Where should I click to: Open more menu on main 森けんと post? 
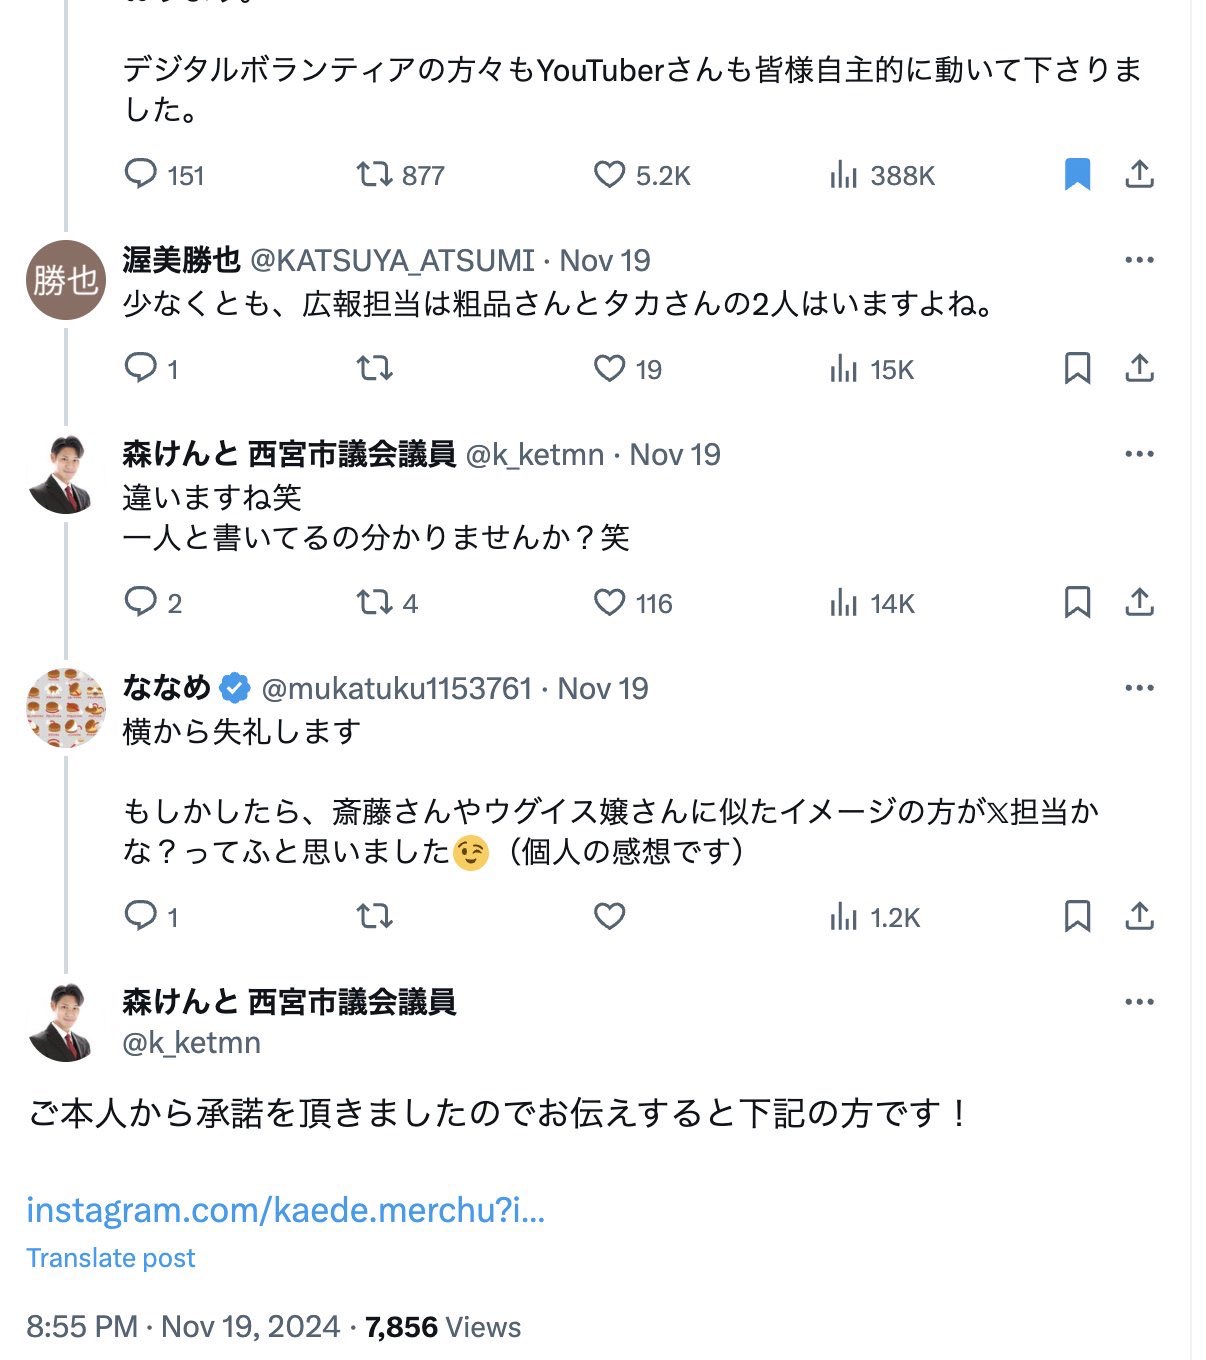tap(1139, 1002)
